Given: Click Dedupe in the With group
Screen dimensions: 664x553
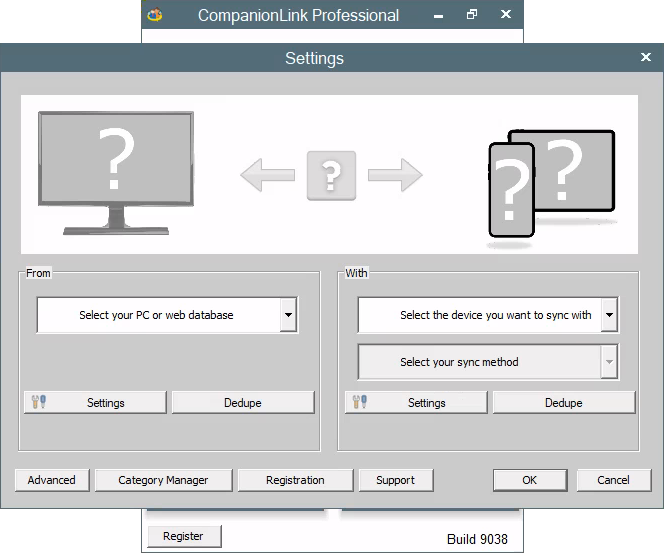Looking at the screenshot, I should click(564, 402).
